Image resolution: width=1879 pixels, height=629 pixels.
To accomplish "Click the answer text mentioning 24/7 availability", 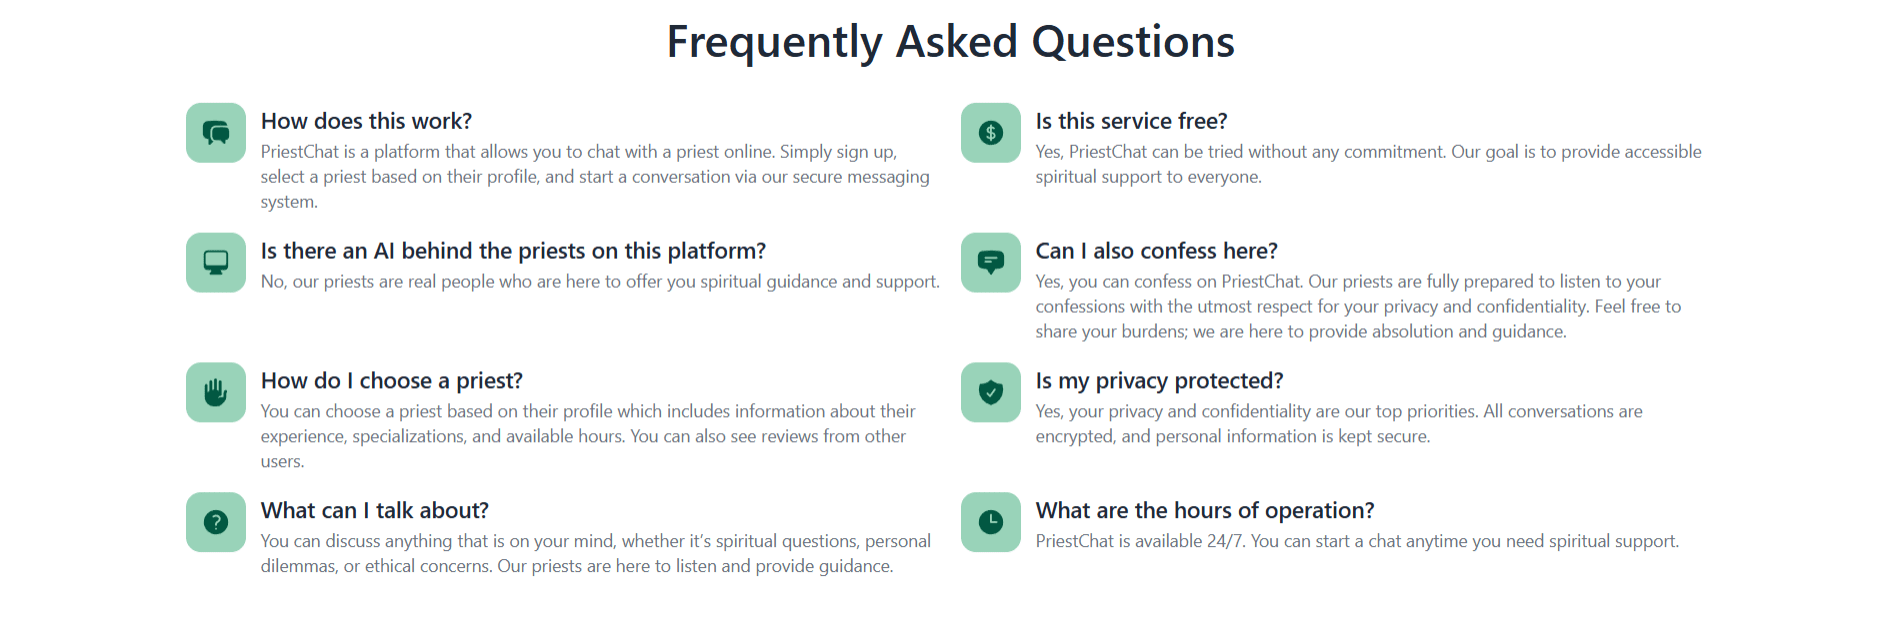I will pos(1357,541).
